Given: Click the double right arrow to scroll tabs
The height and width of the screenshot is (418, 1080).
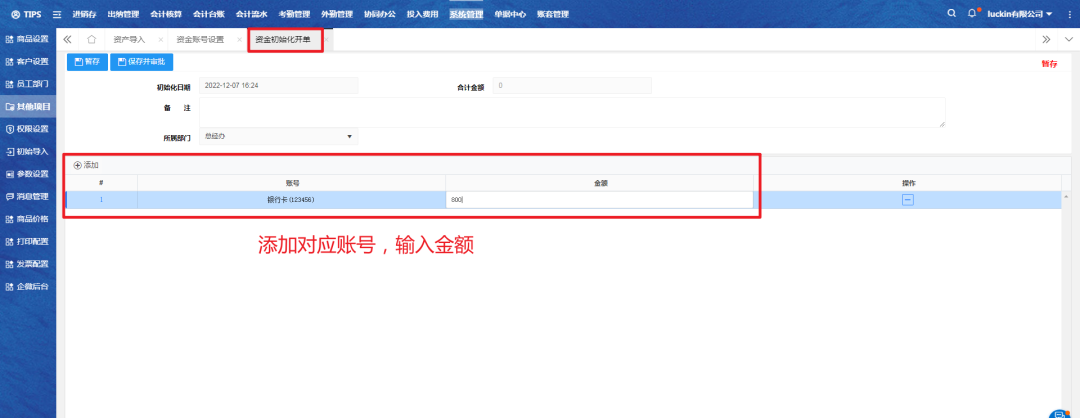Looking at the screenshot, I should coord(1046,39).
